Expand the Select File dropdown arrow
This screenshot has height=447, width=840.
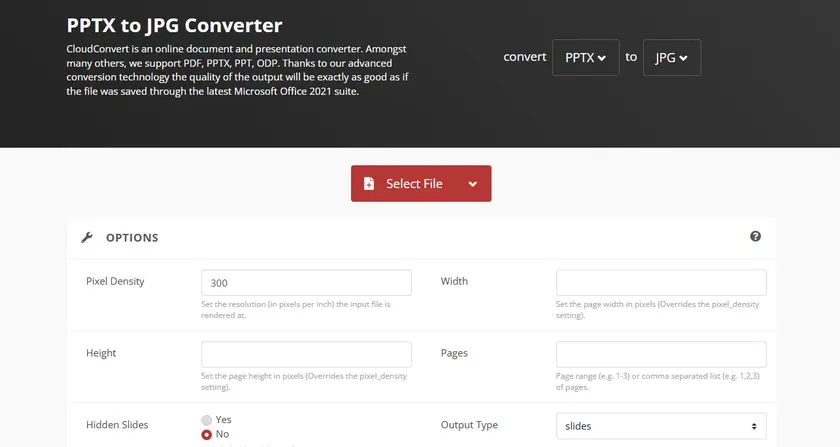coord(472,184)
